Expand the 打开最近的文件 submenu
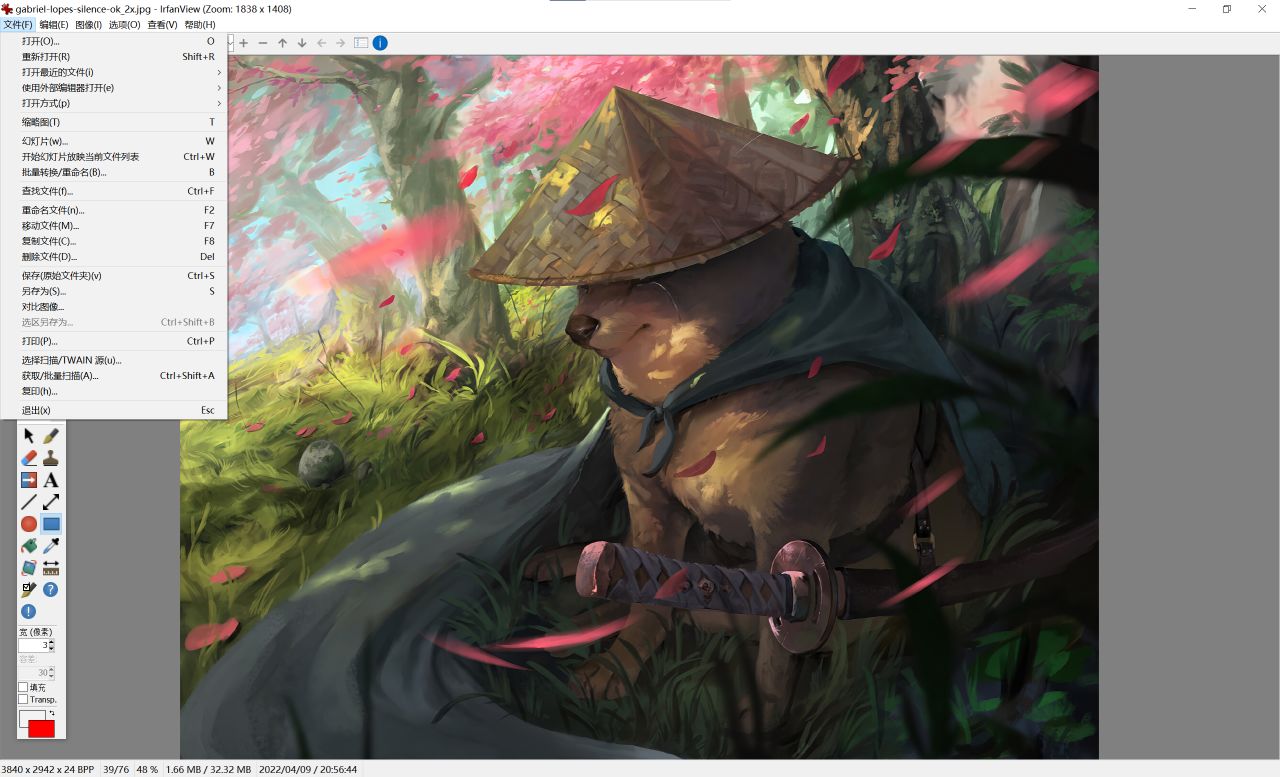1280x777 pixels. click(114, 72)
